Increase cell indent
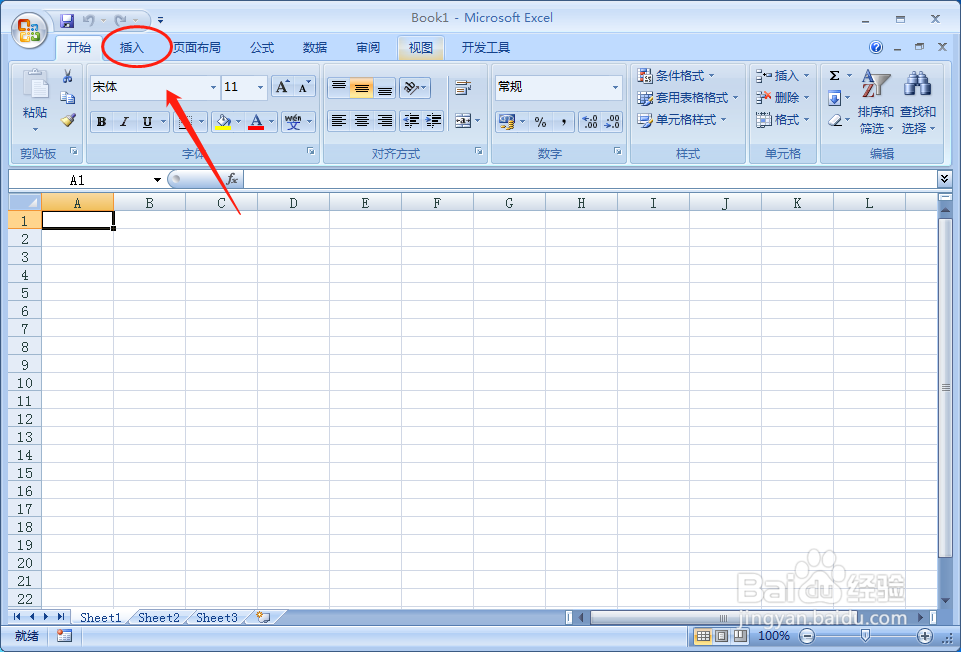This screenshot has width=961, height=652. [433, 121]
